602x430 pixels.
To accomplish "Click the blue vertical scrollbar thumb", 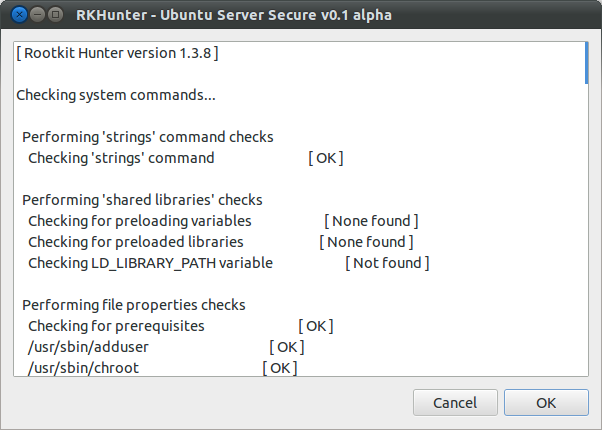I will tap(586, 63).
